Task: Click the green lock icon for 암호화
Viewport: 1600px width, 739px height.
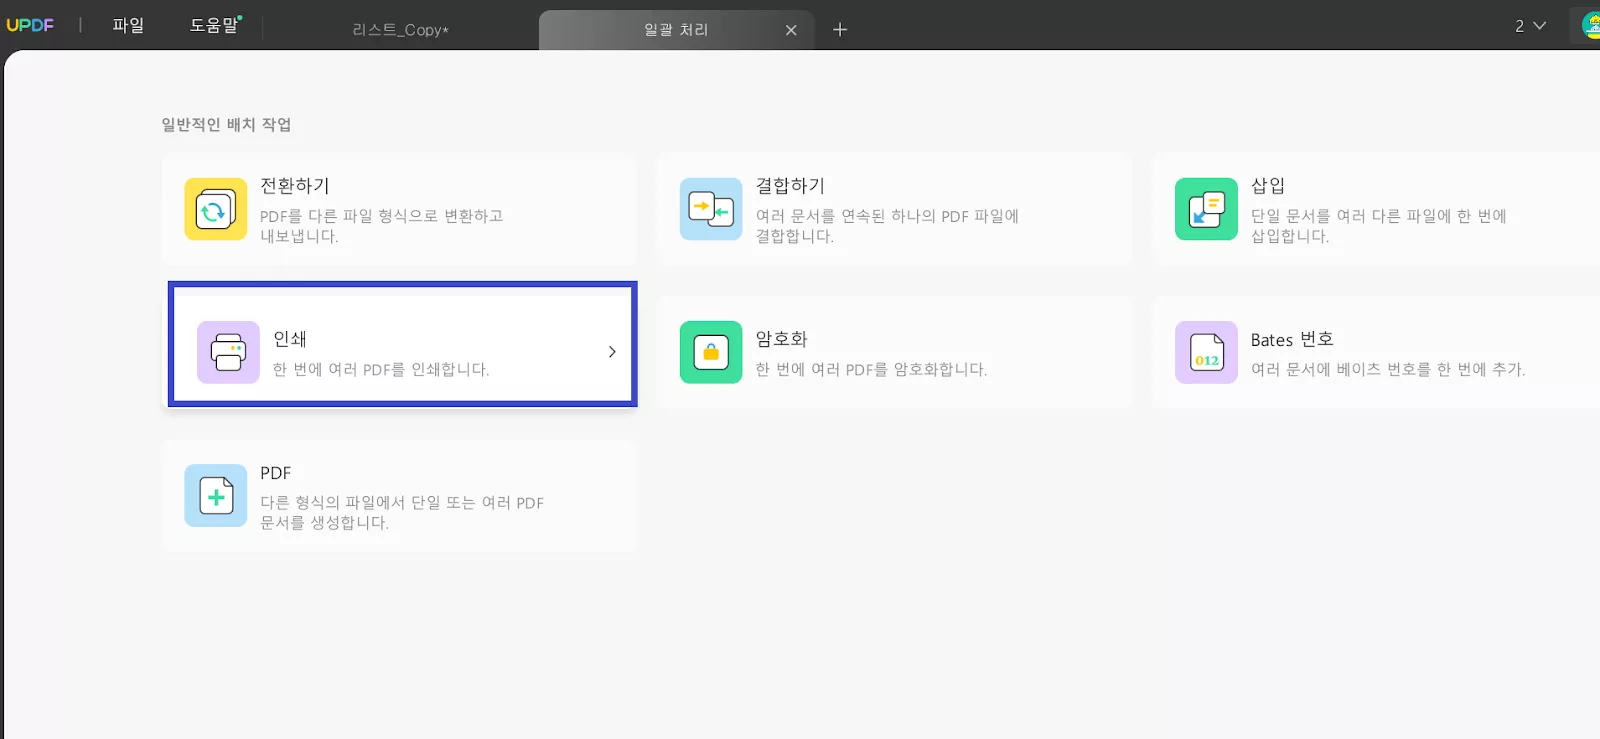Action: click(711, 352)
